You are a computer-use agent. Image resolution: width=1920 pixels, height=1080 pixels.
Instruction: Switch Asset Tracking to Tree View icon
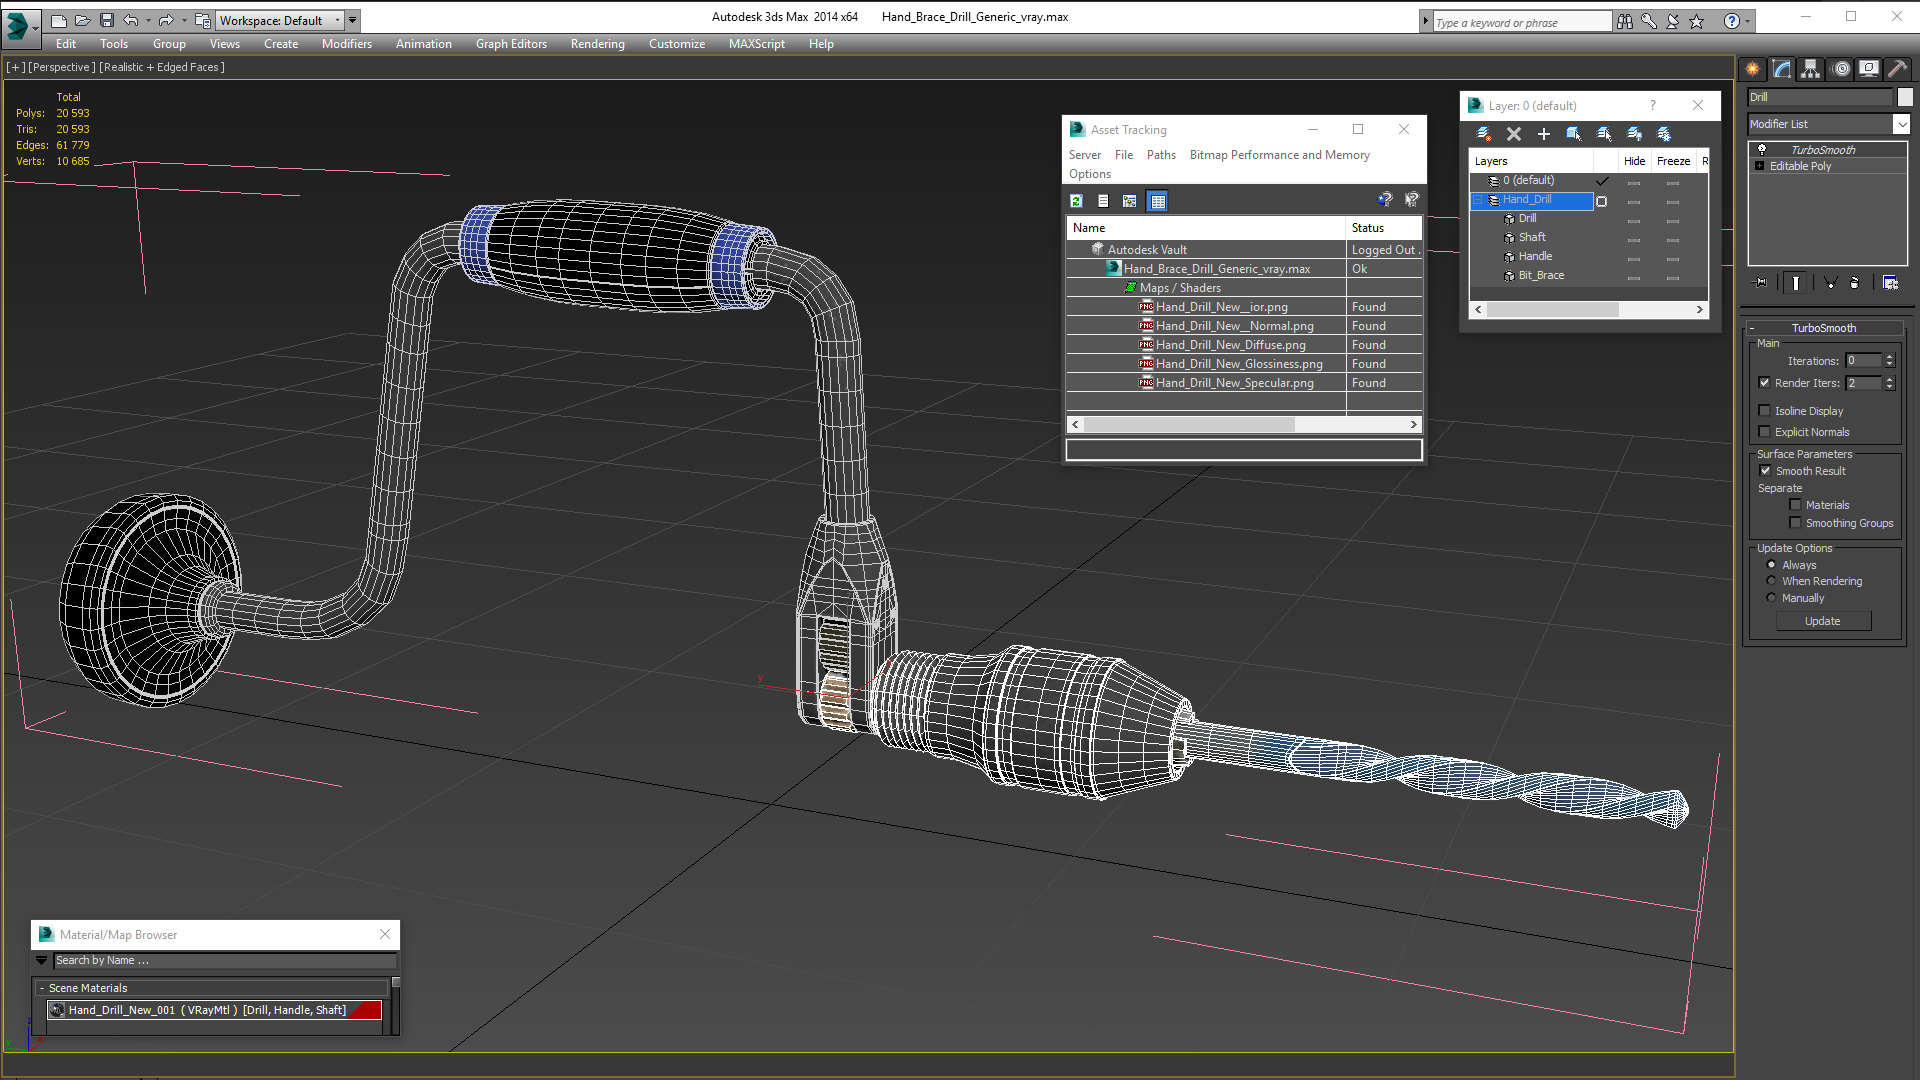click(1130, 201)
